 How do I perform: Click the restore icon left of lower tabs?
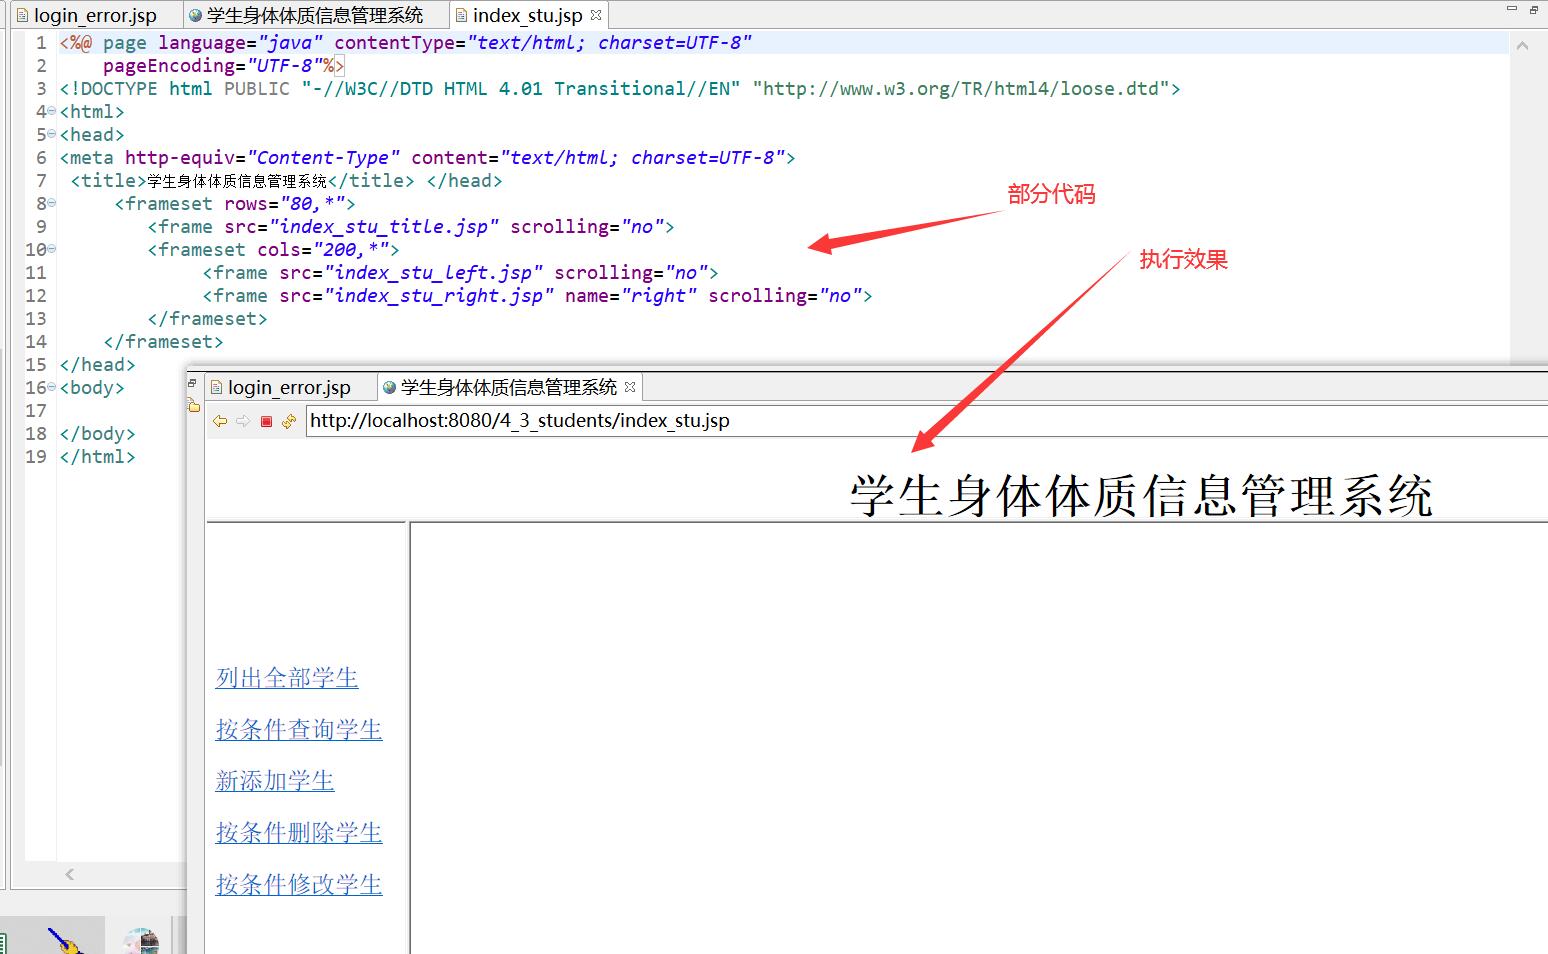[192, 383]
